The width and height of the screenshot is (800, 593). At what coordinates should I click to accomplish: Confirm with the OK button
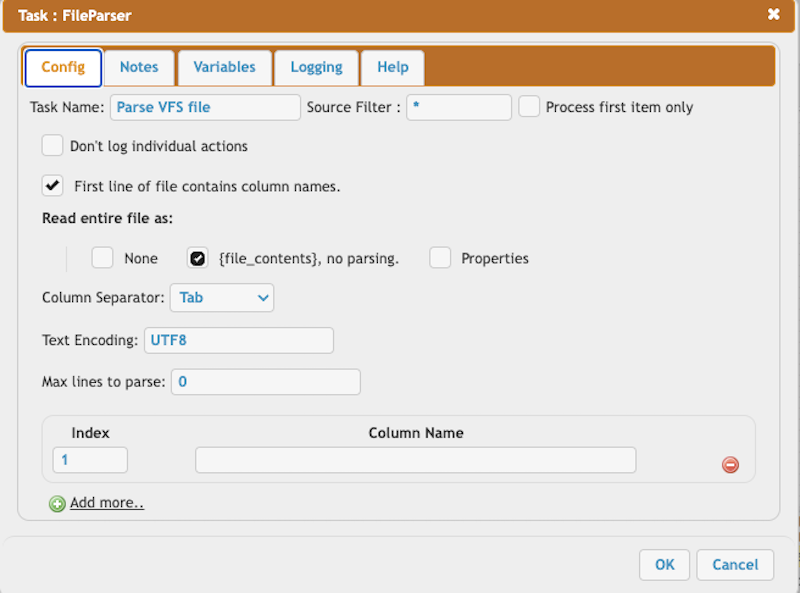pyautogui.click(x=664, y=565)
